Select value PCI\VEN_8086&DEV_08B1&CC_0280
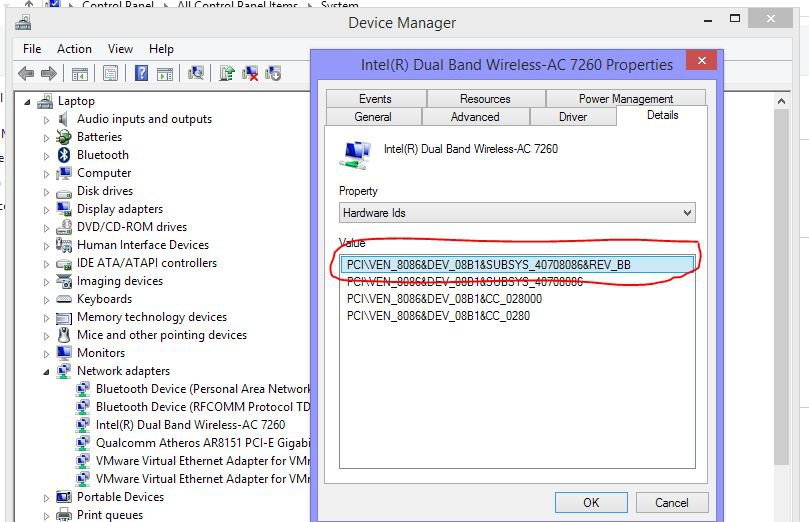This screenshot has width=809, height=522. click(x=438, y=316)
